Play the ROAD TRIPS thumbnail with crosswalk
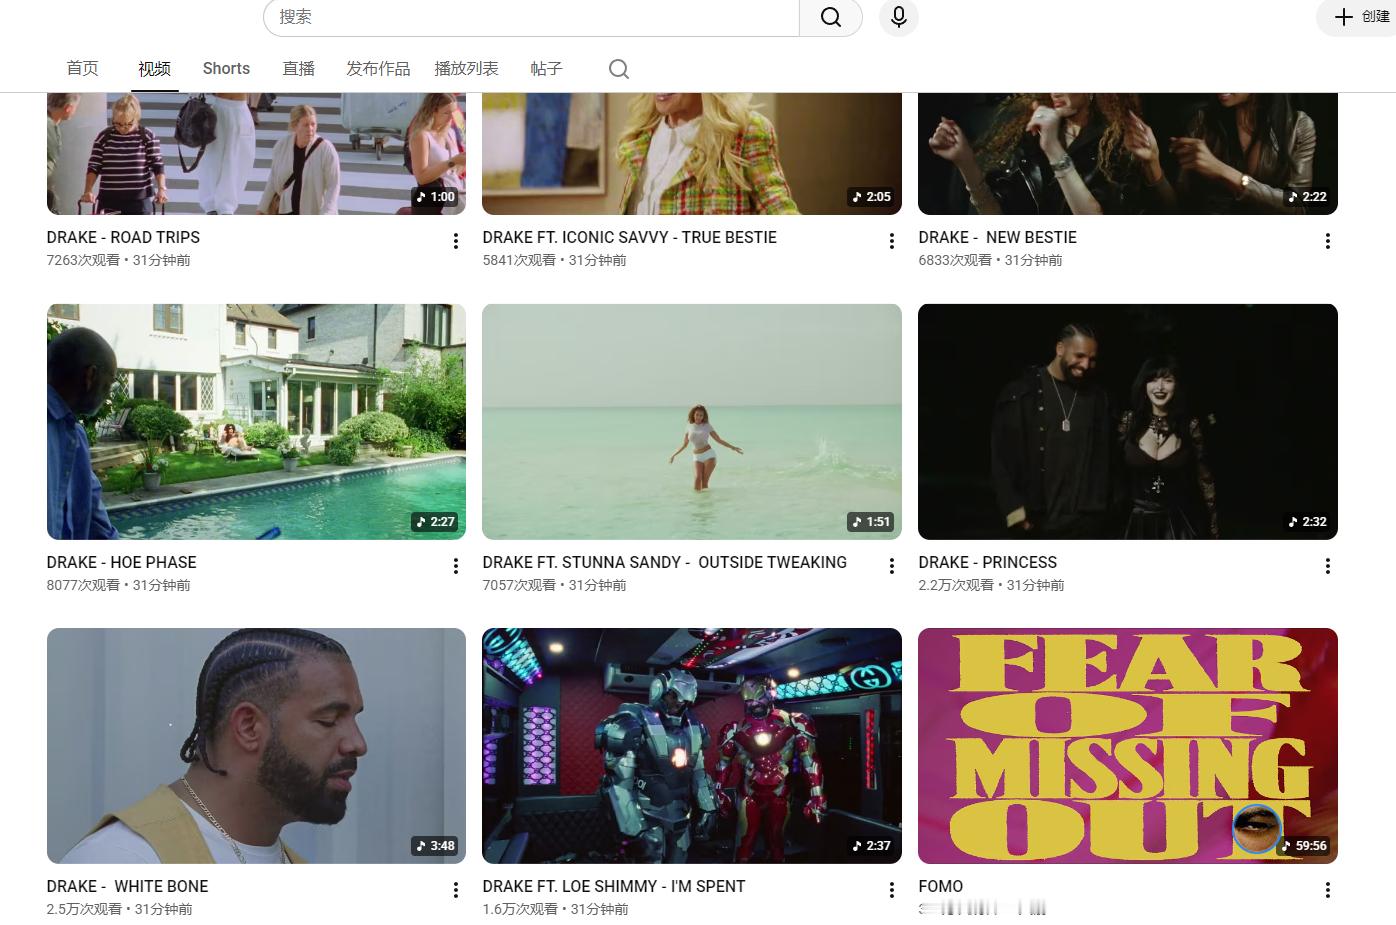 [x=256, y=153]
